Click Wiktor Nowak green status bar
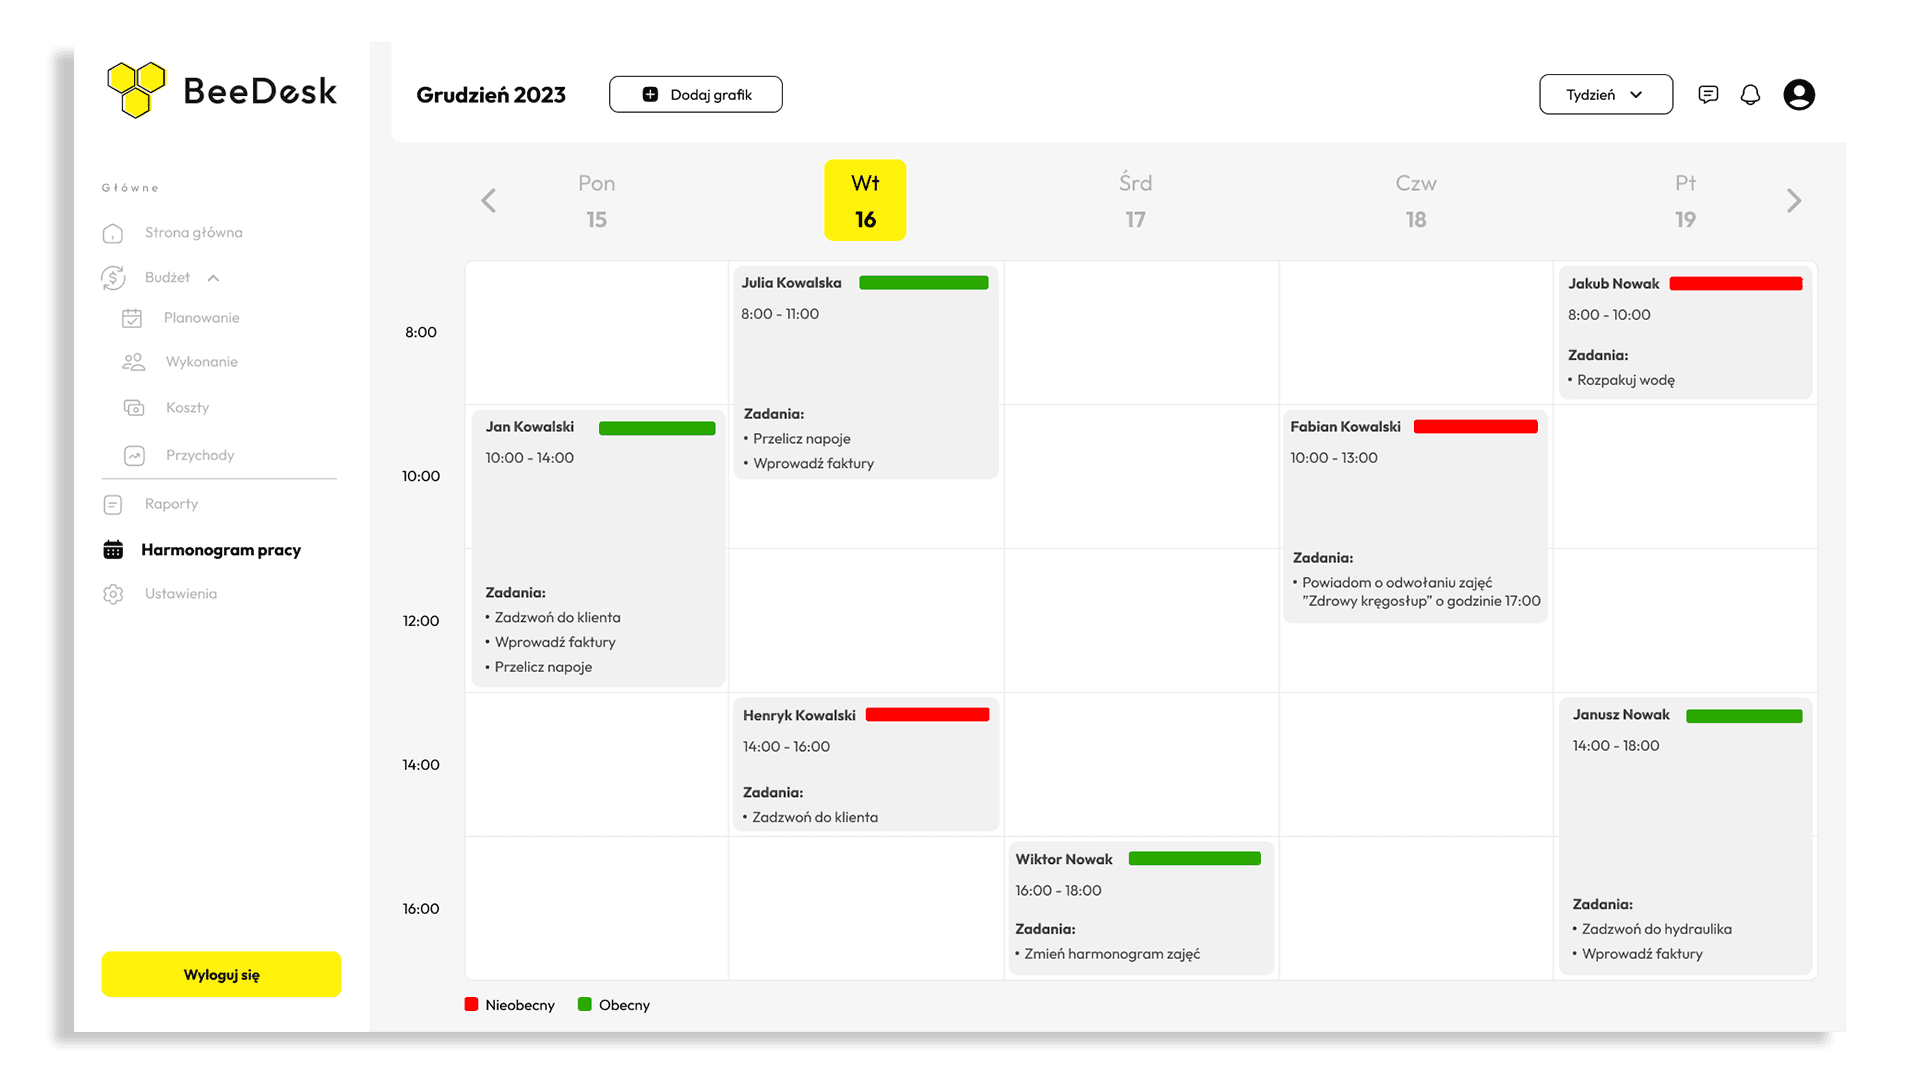Viewport: 1920px width, 1074px height. pos(1194,859)
